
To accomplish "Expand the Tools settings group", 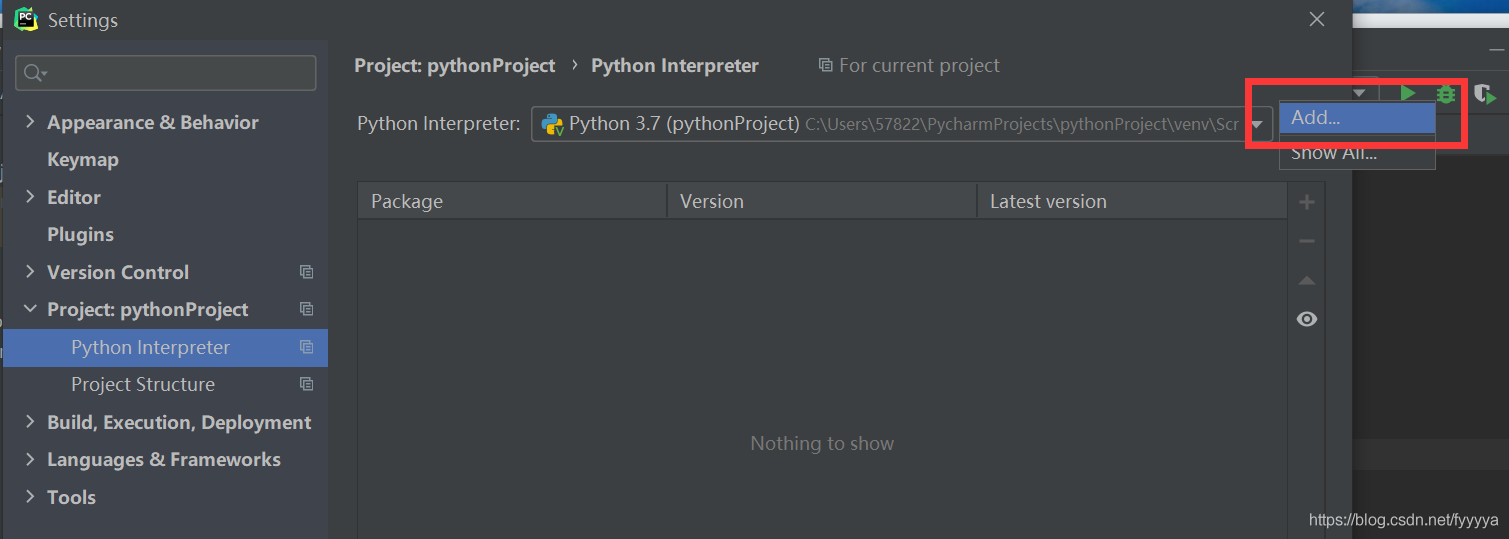I will (29, 497).
